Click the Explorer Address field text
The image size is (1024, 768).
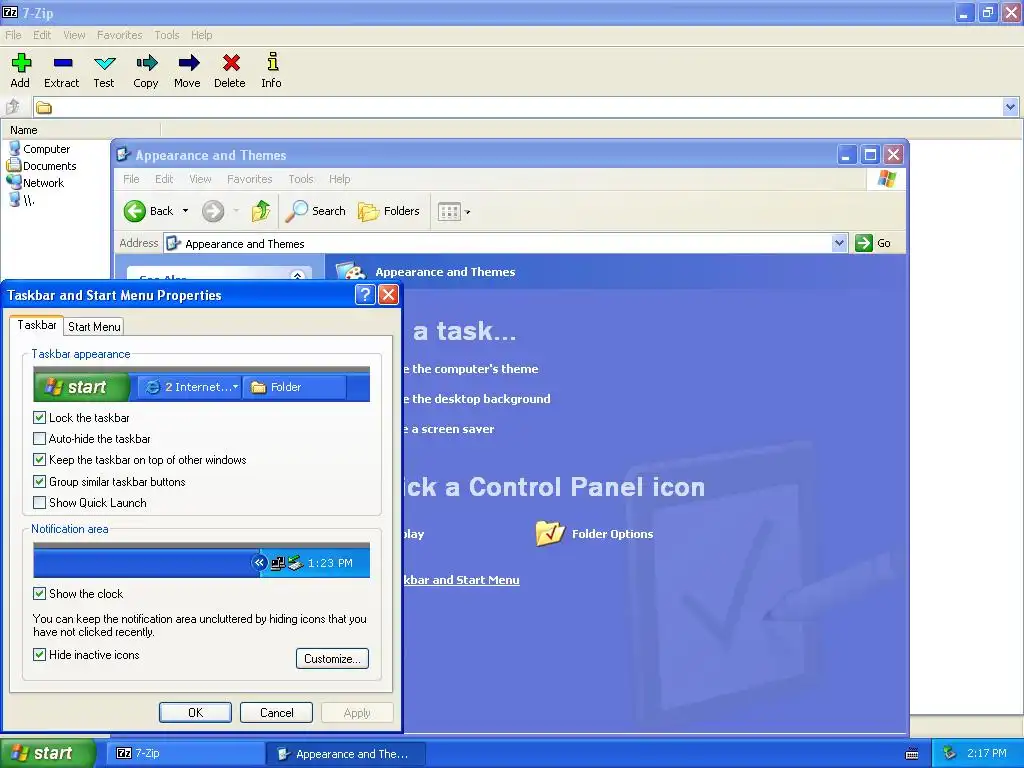point(245,244)
